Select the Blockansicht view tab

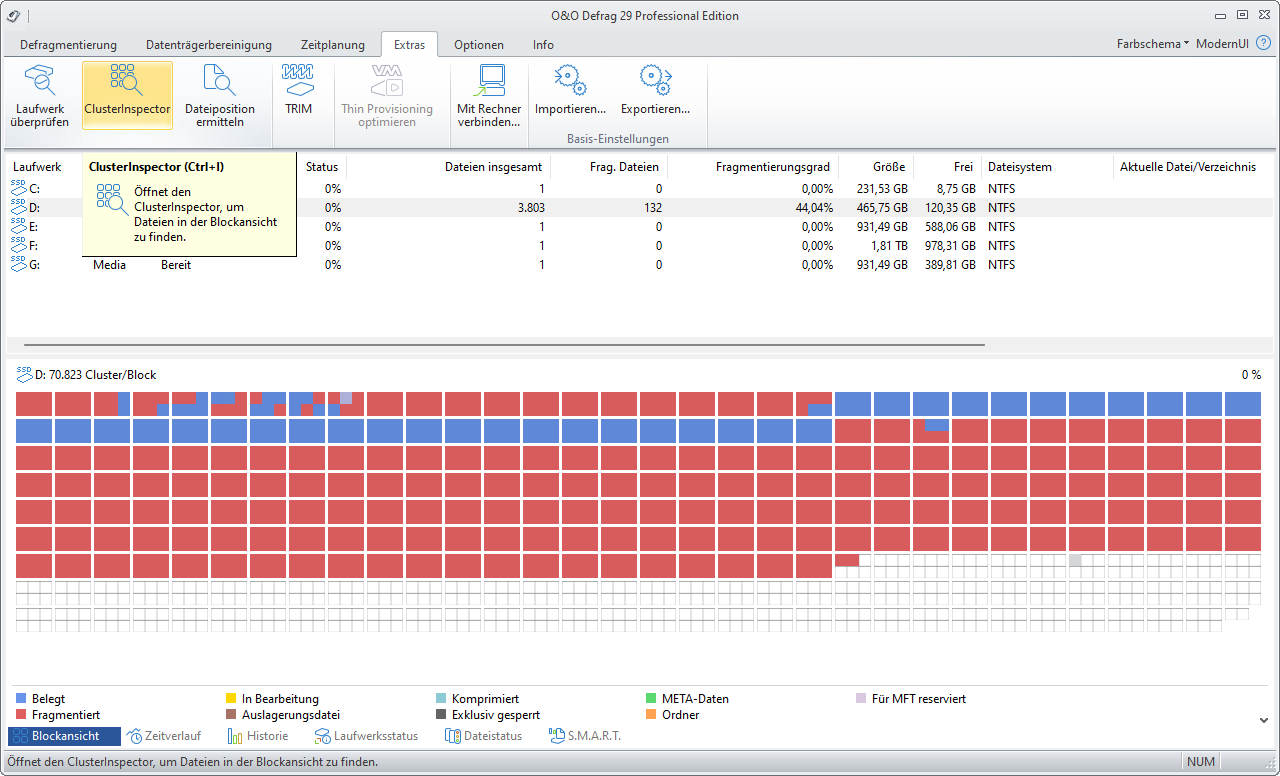64,736
